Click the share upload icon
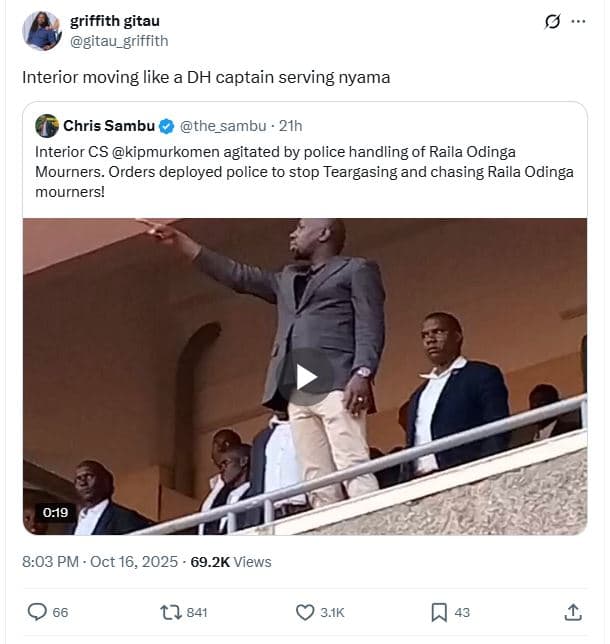Screen dimensions: 610x644 tap(573, 611)
